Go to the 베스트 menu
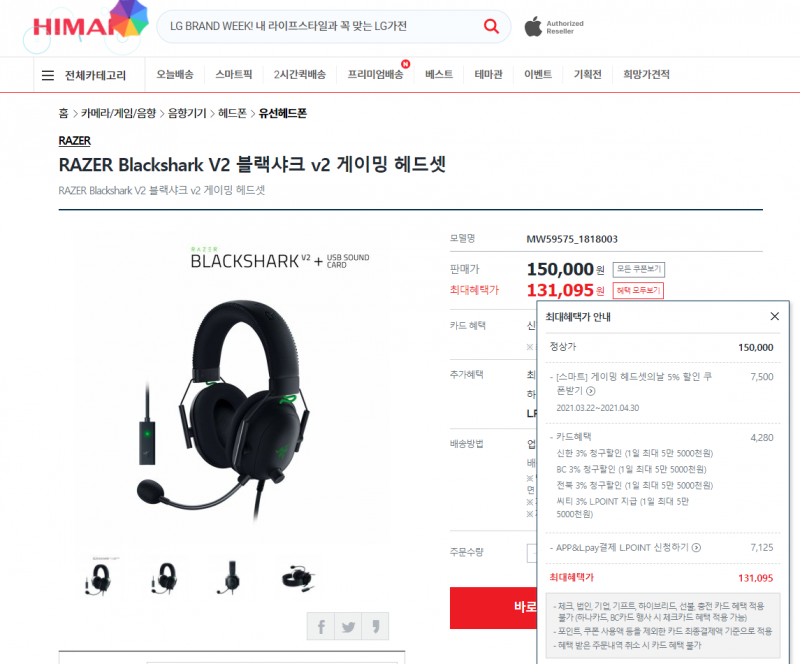 439,75
